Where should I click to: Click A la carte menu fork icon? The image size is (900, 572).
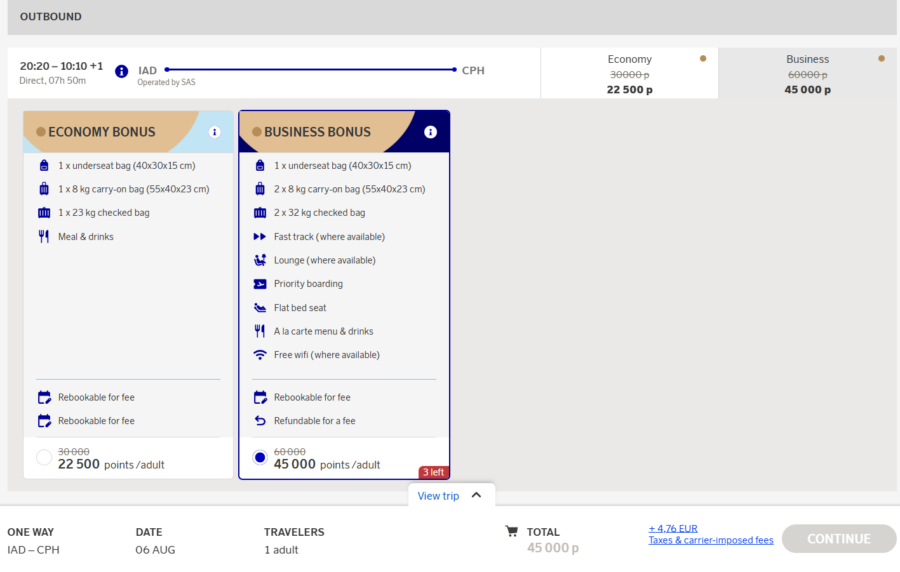click(260, 331)
